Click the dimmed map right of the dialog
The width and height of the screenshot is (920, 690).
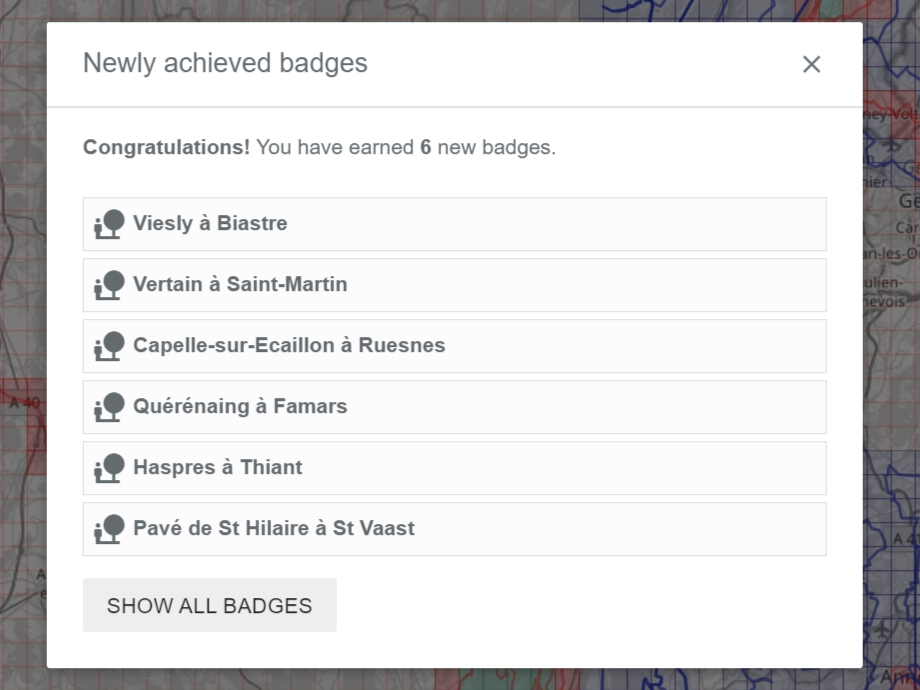click(891, 400)
